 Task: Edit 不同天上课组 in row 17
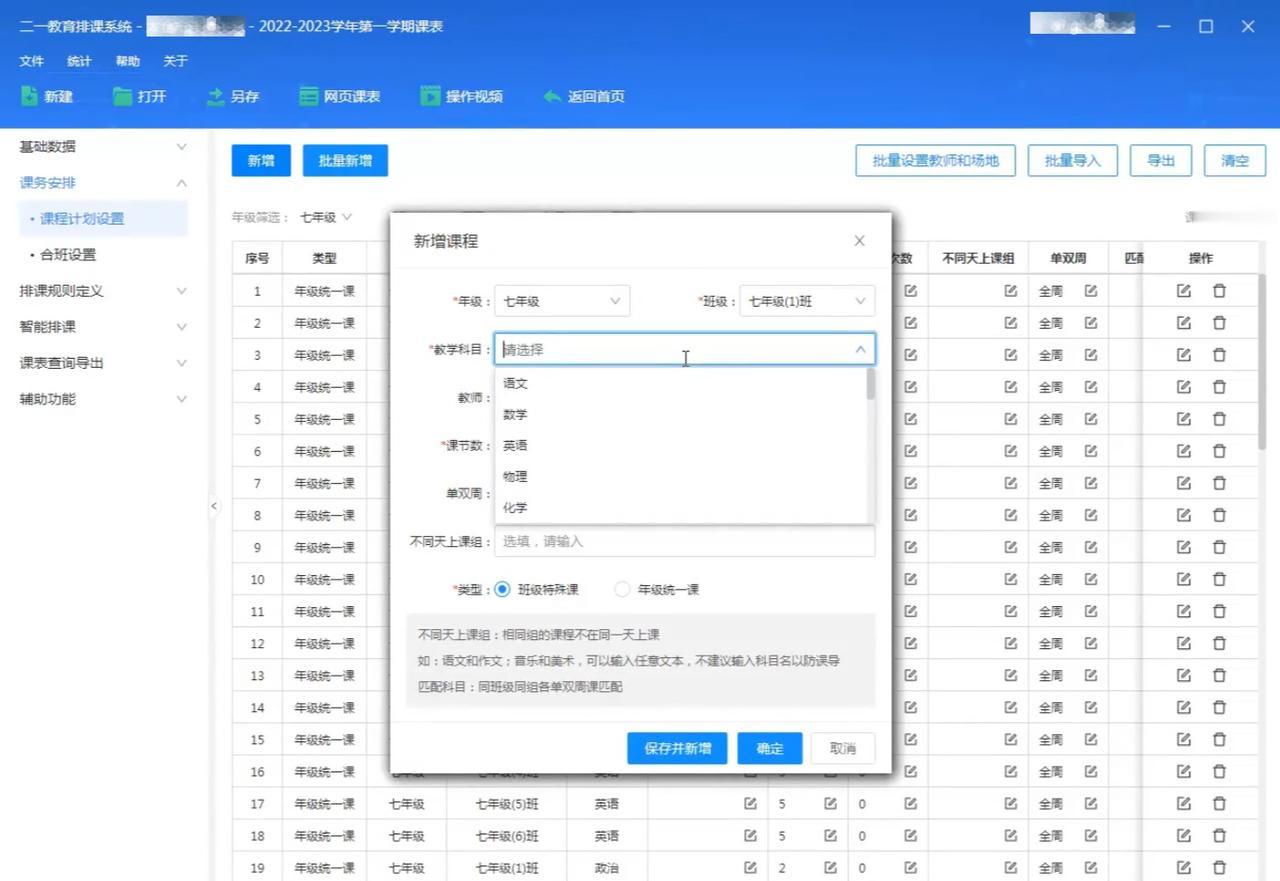click(1011, 803)
